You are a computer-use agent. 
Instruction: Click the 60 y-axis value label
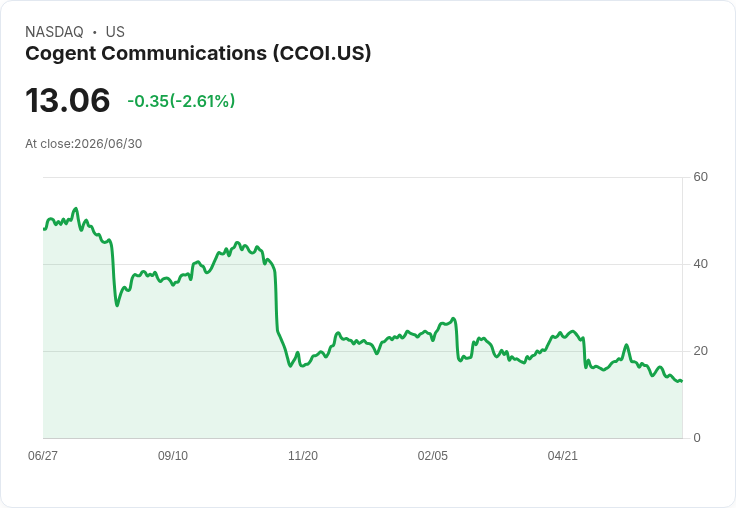[x=700, y=177]
